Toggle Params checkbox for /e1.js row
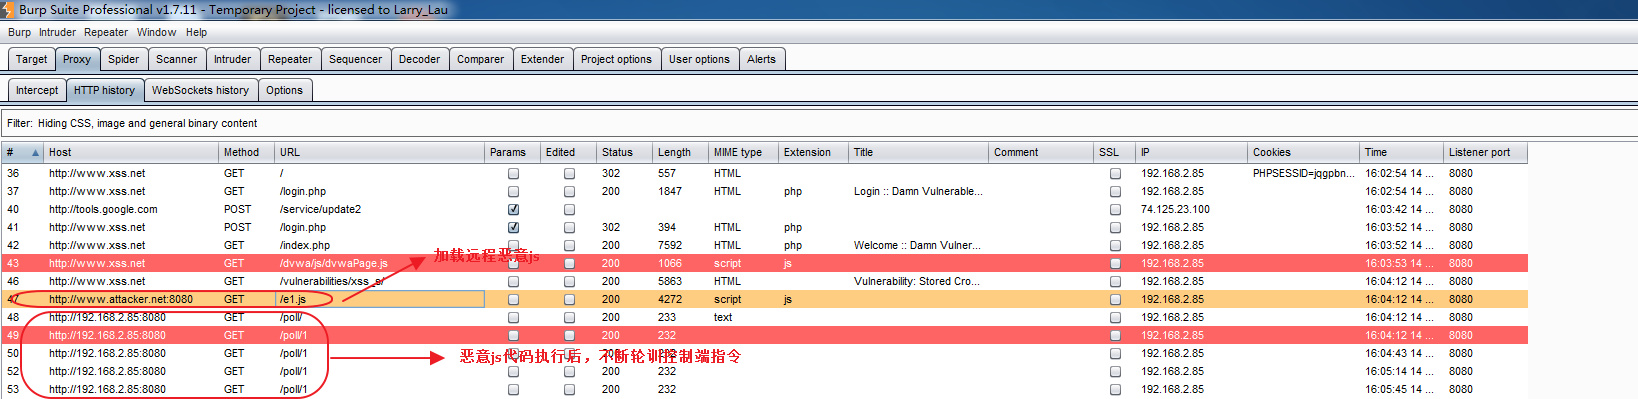 click(x=513, y=300)
